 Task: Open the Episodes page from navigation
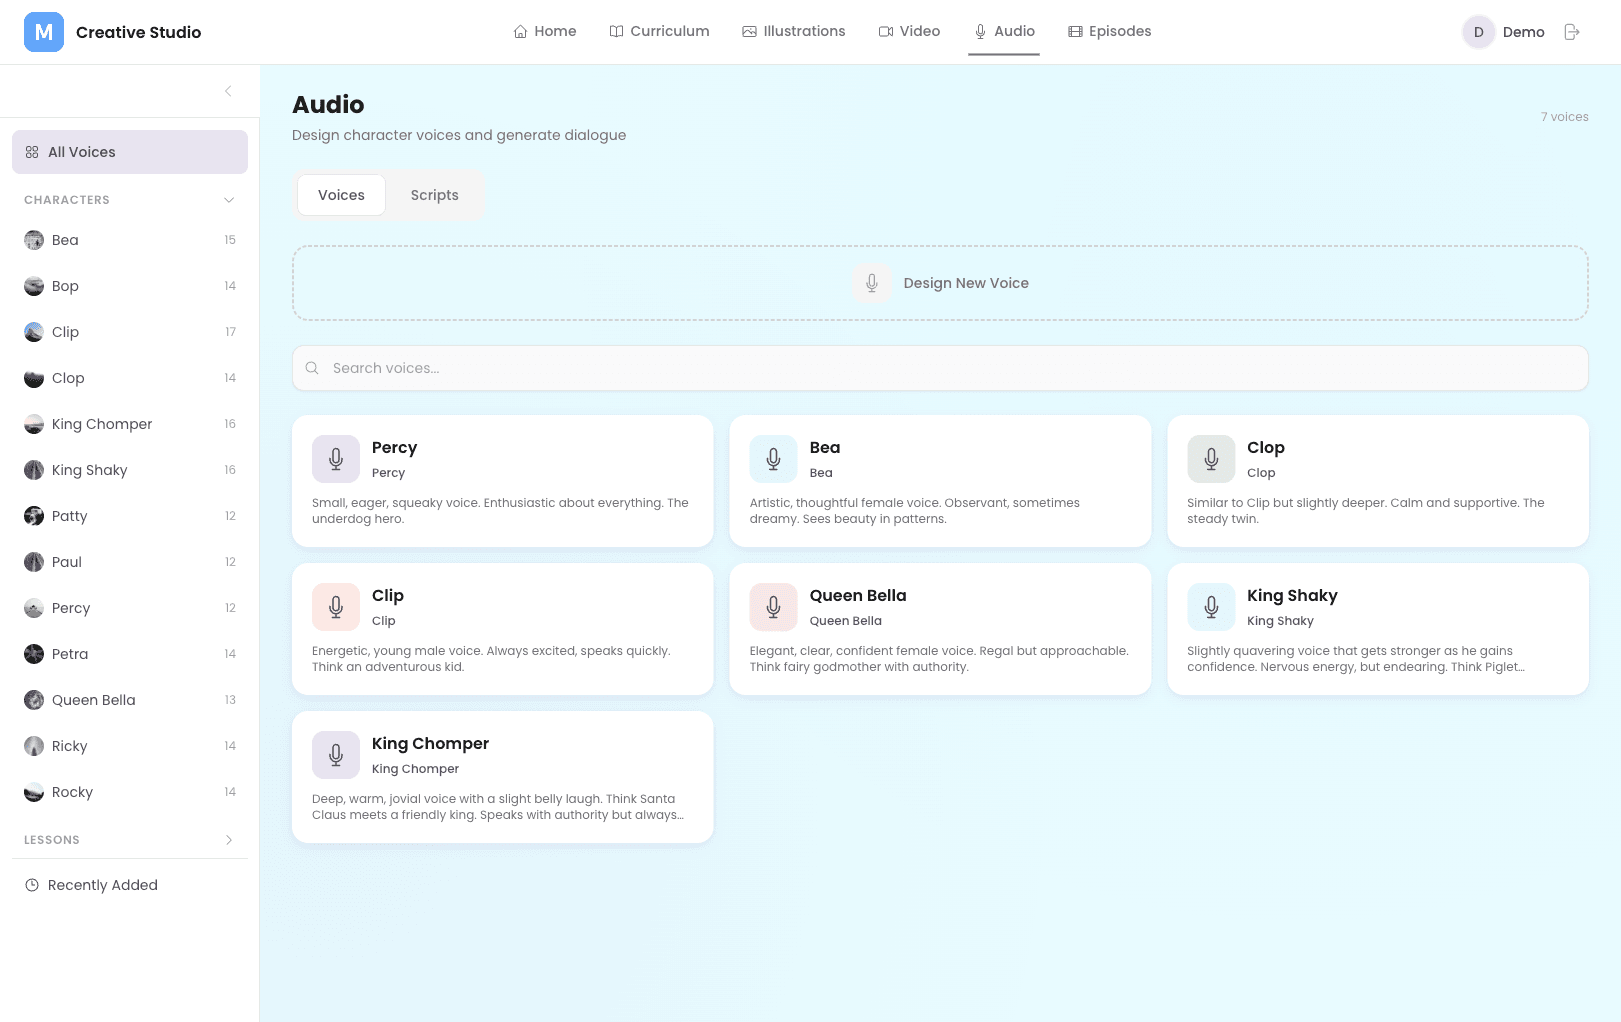coord(1109,31)
